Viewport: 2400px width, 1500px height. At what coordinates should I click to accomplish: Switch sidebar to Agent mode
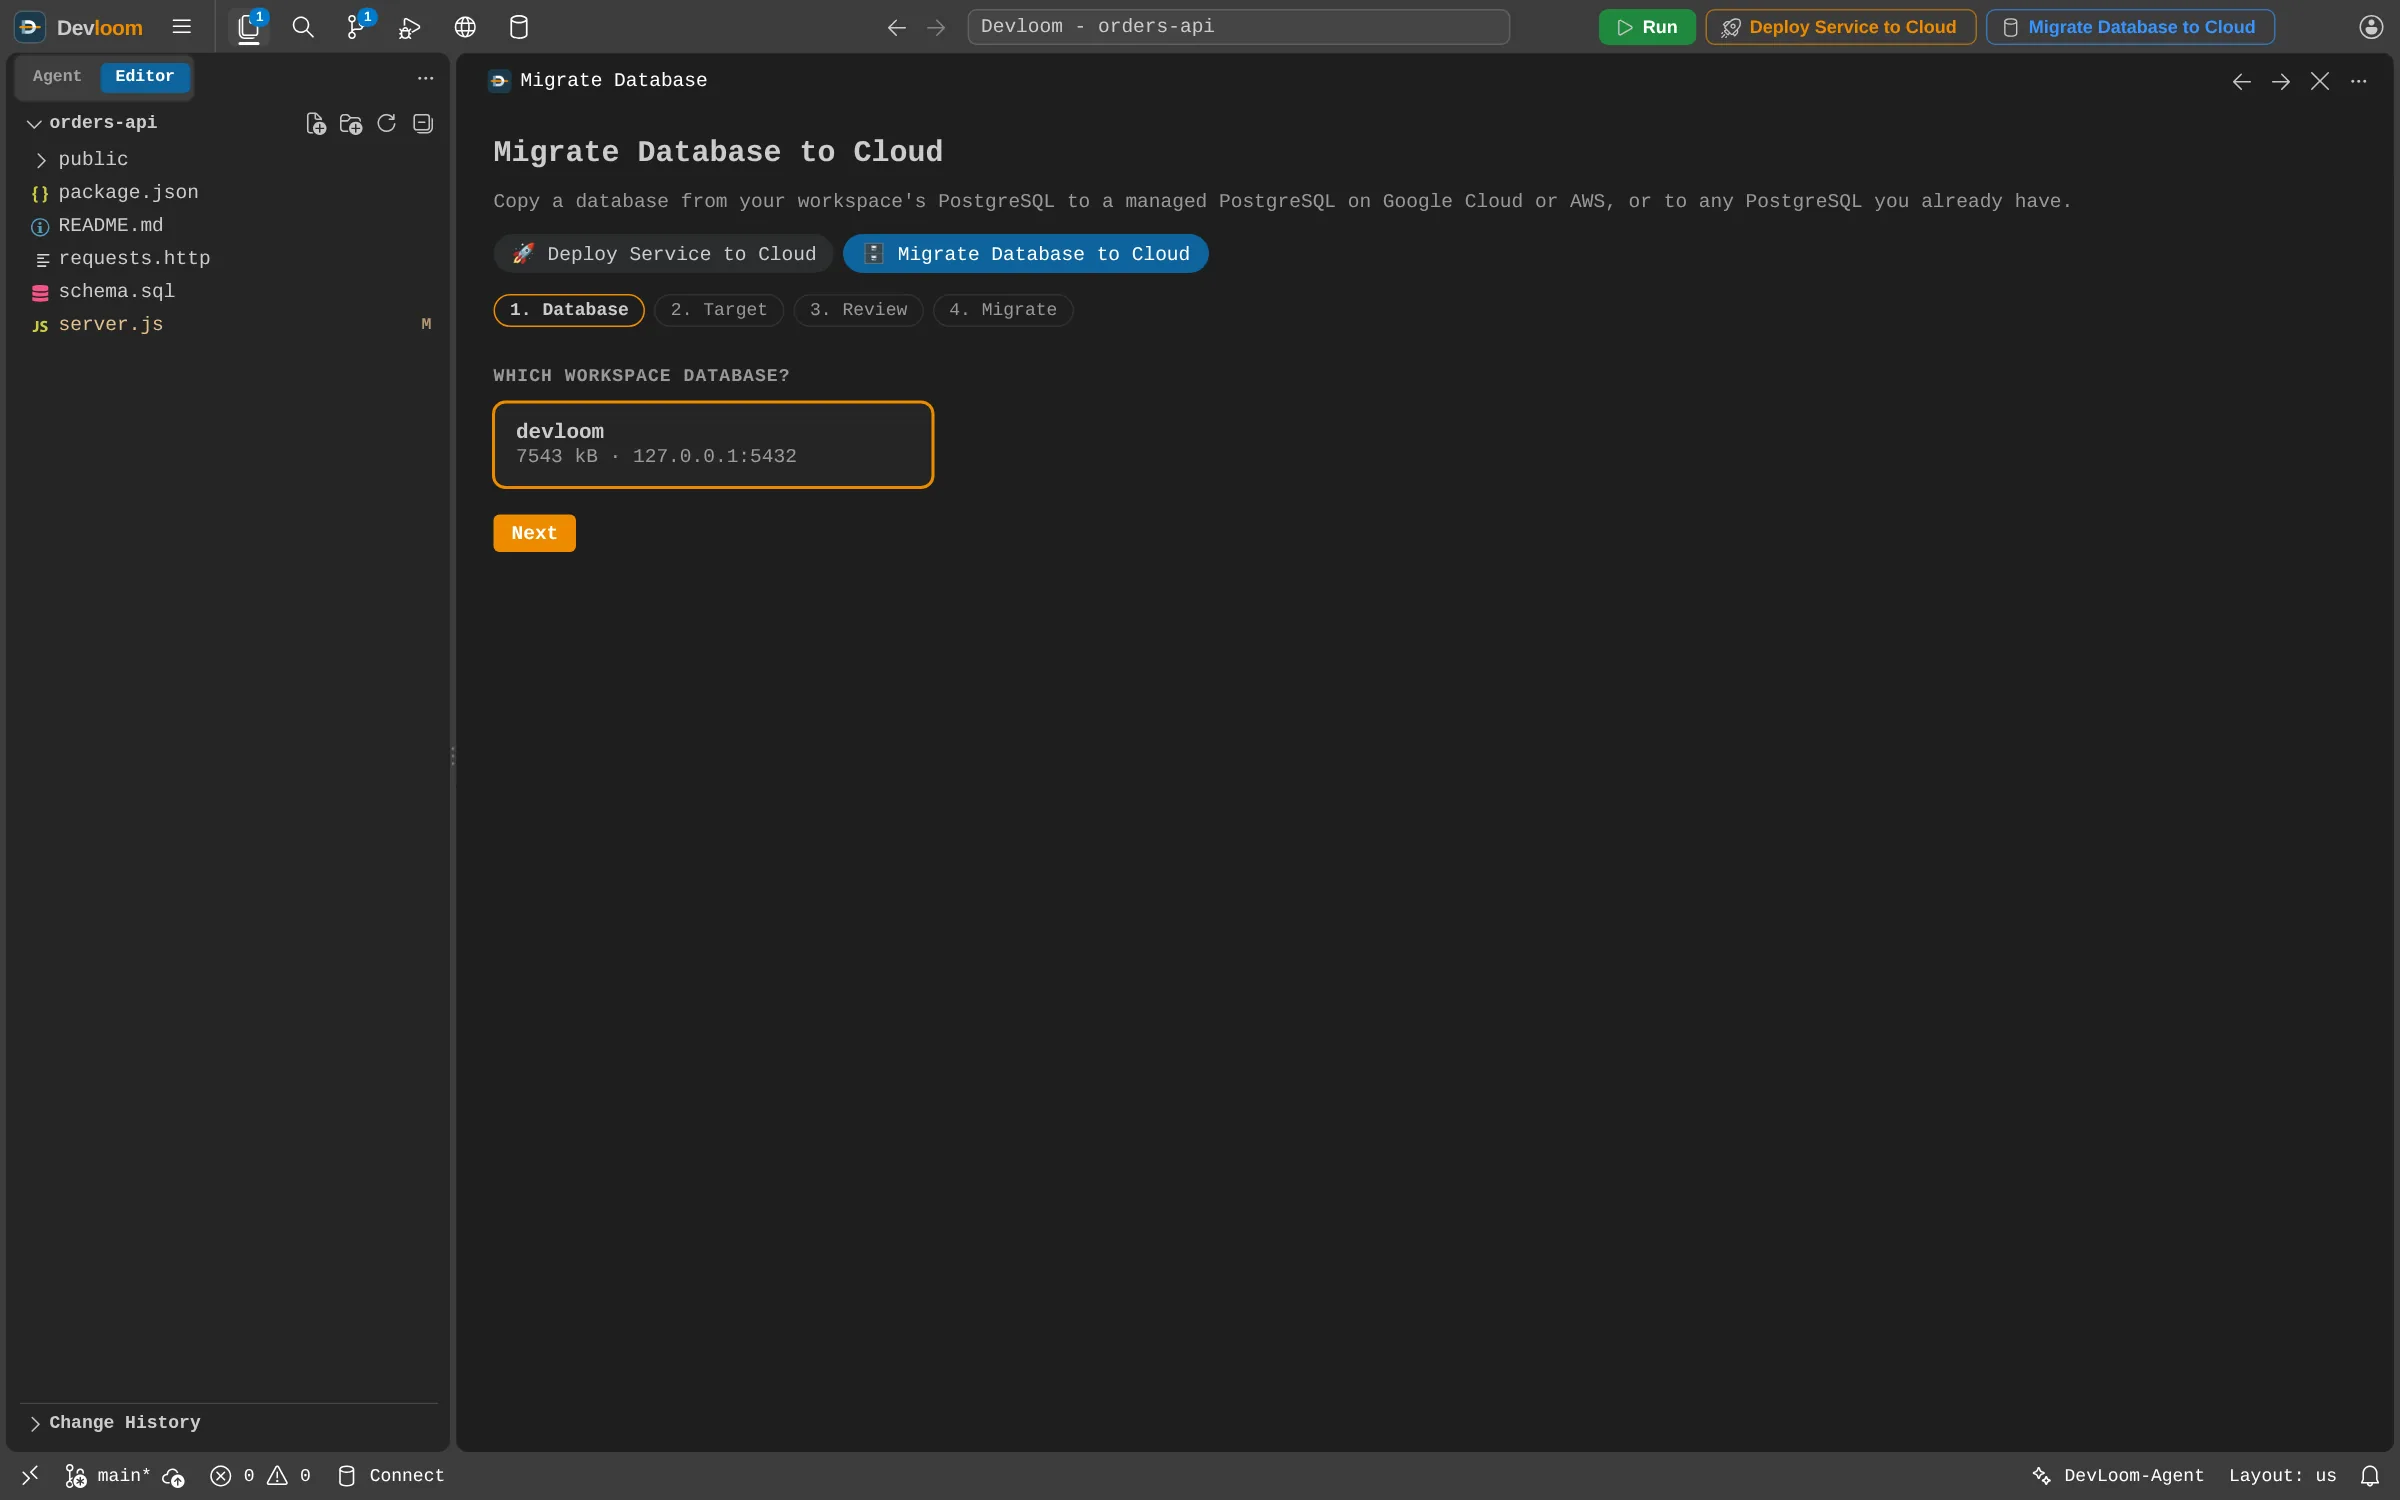(57, 76)
